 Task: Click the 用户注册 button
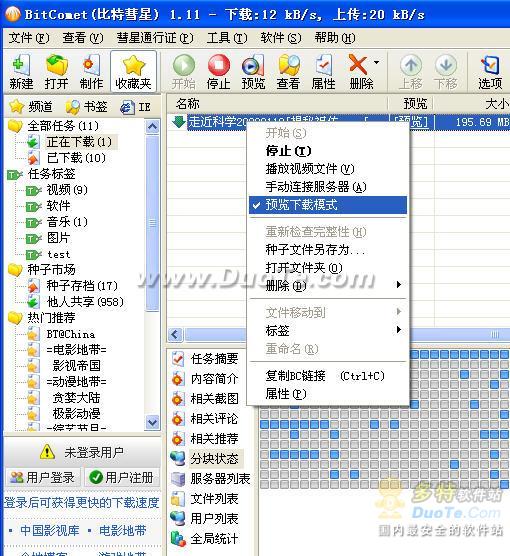[x=122, y=477]
